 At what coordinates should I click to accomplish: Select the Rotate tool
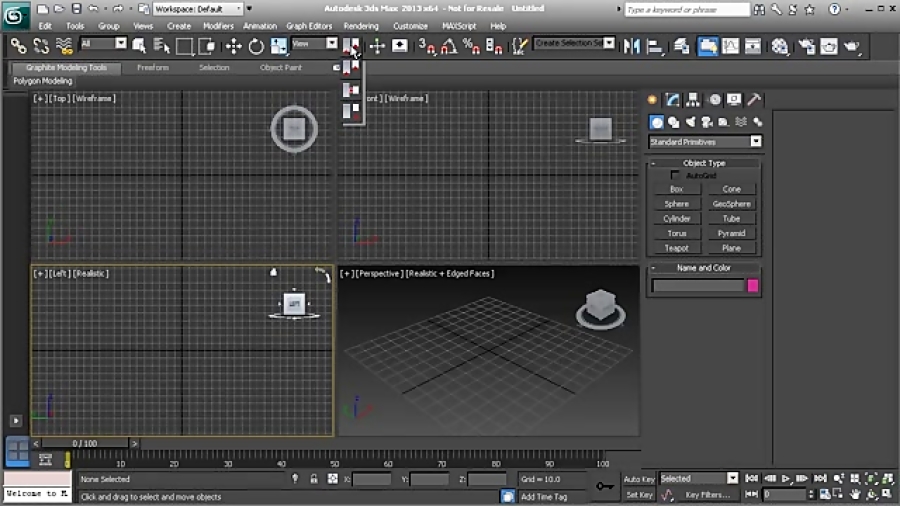256,46
